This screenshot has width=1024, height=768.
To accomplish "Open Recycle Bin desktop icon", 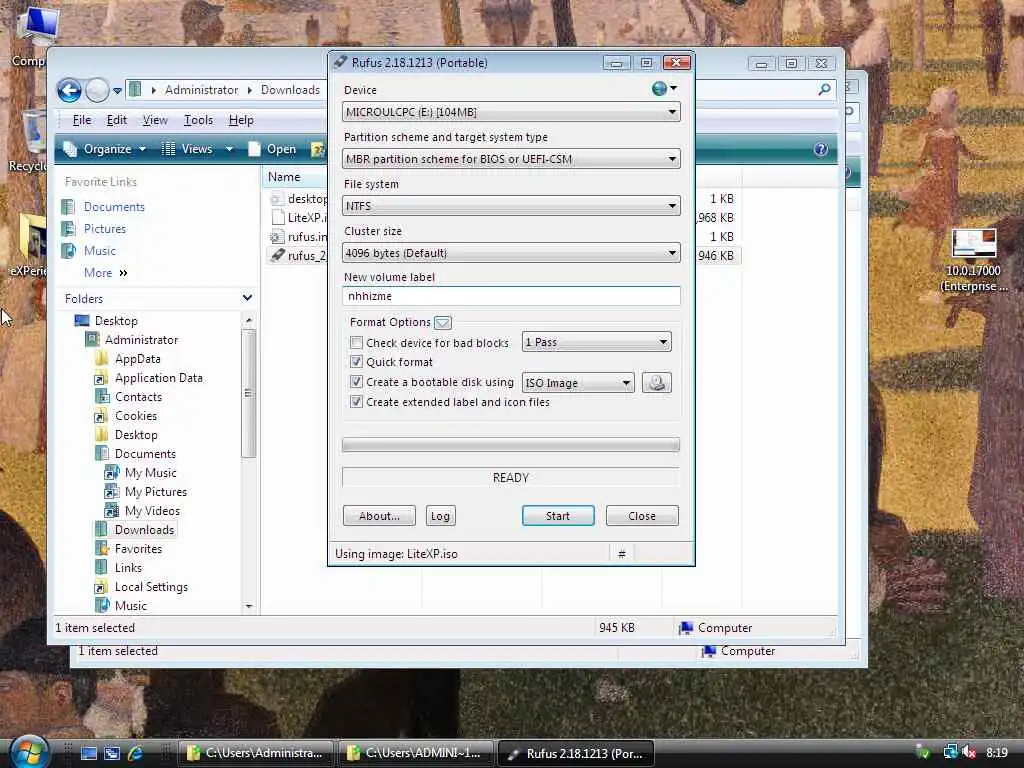I will tap(29, 140).
